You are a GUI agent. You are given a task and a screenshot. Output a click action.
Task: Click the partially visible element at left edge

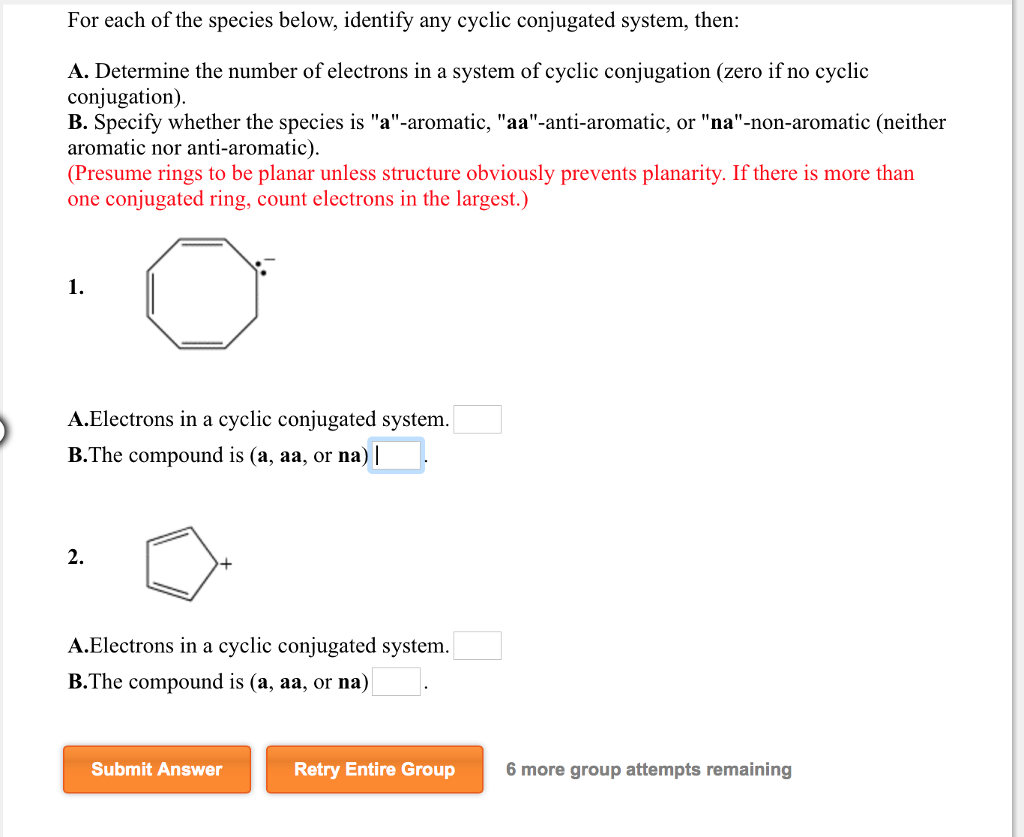[x=3, y=430]
